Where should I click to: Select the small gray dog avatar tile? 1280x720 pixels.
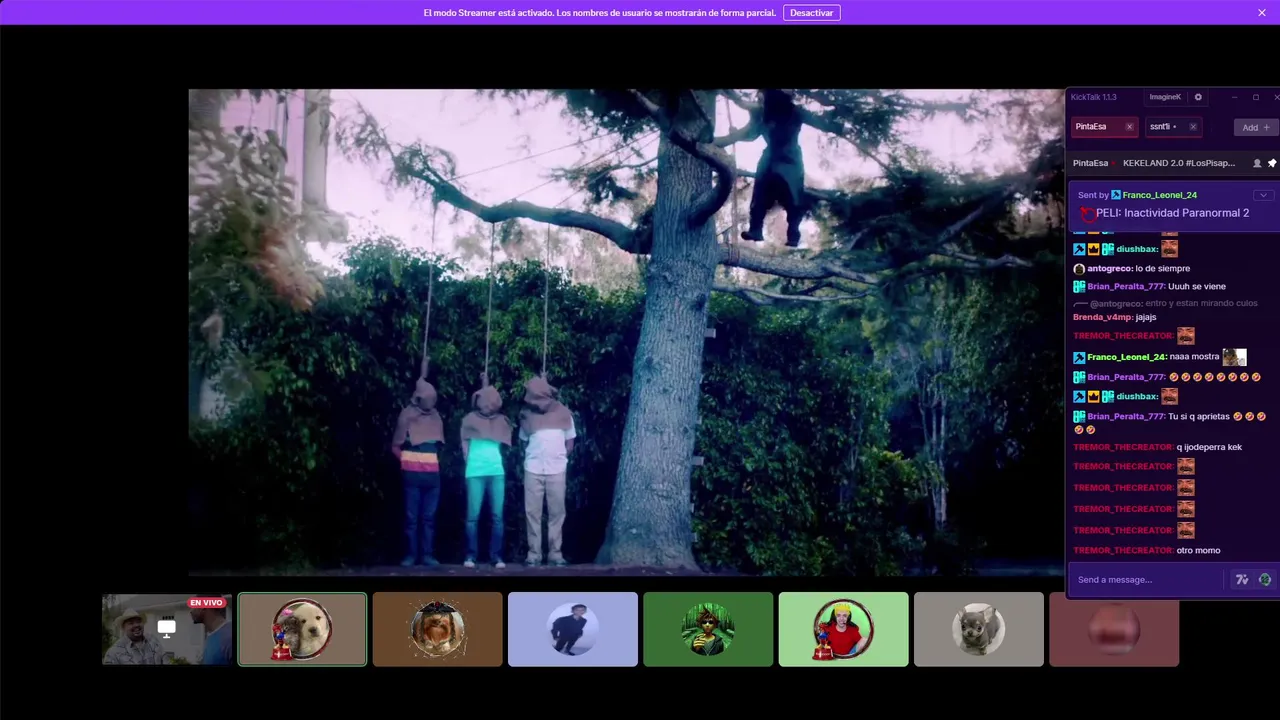(979, 629)
